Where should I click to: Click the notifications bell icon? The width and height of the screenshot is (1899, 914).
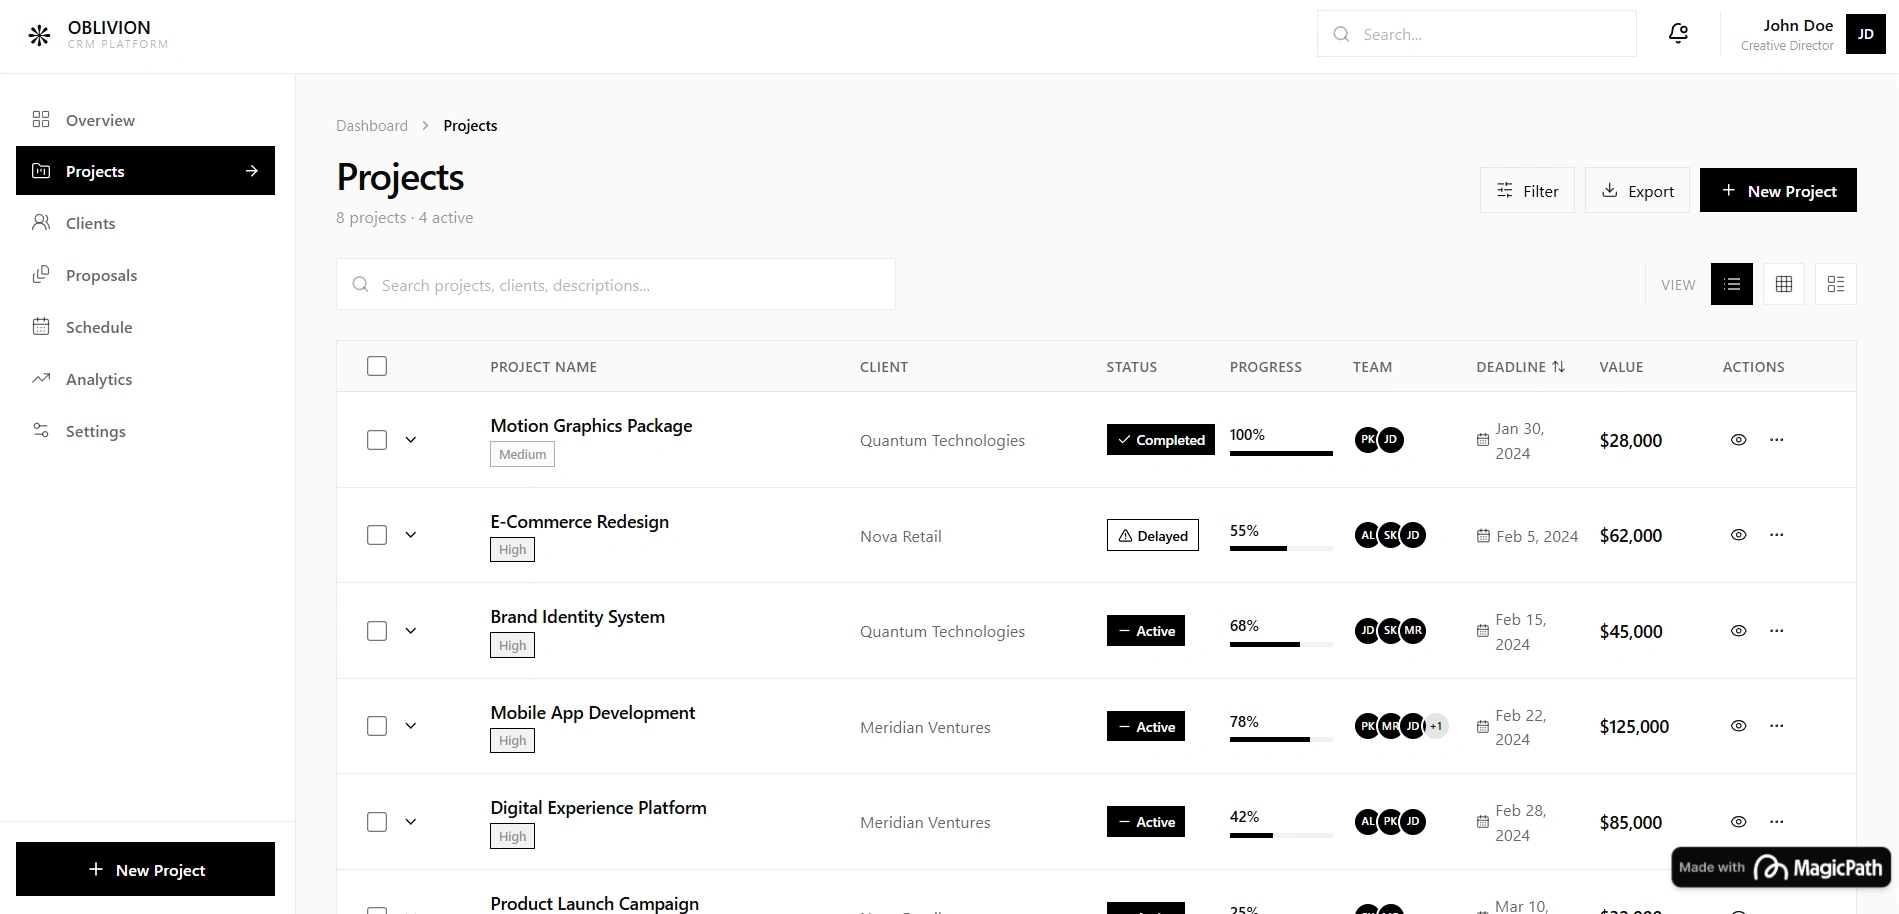[x=1677, y=33]
